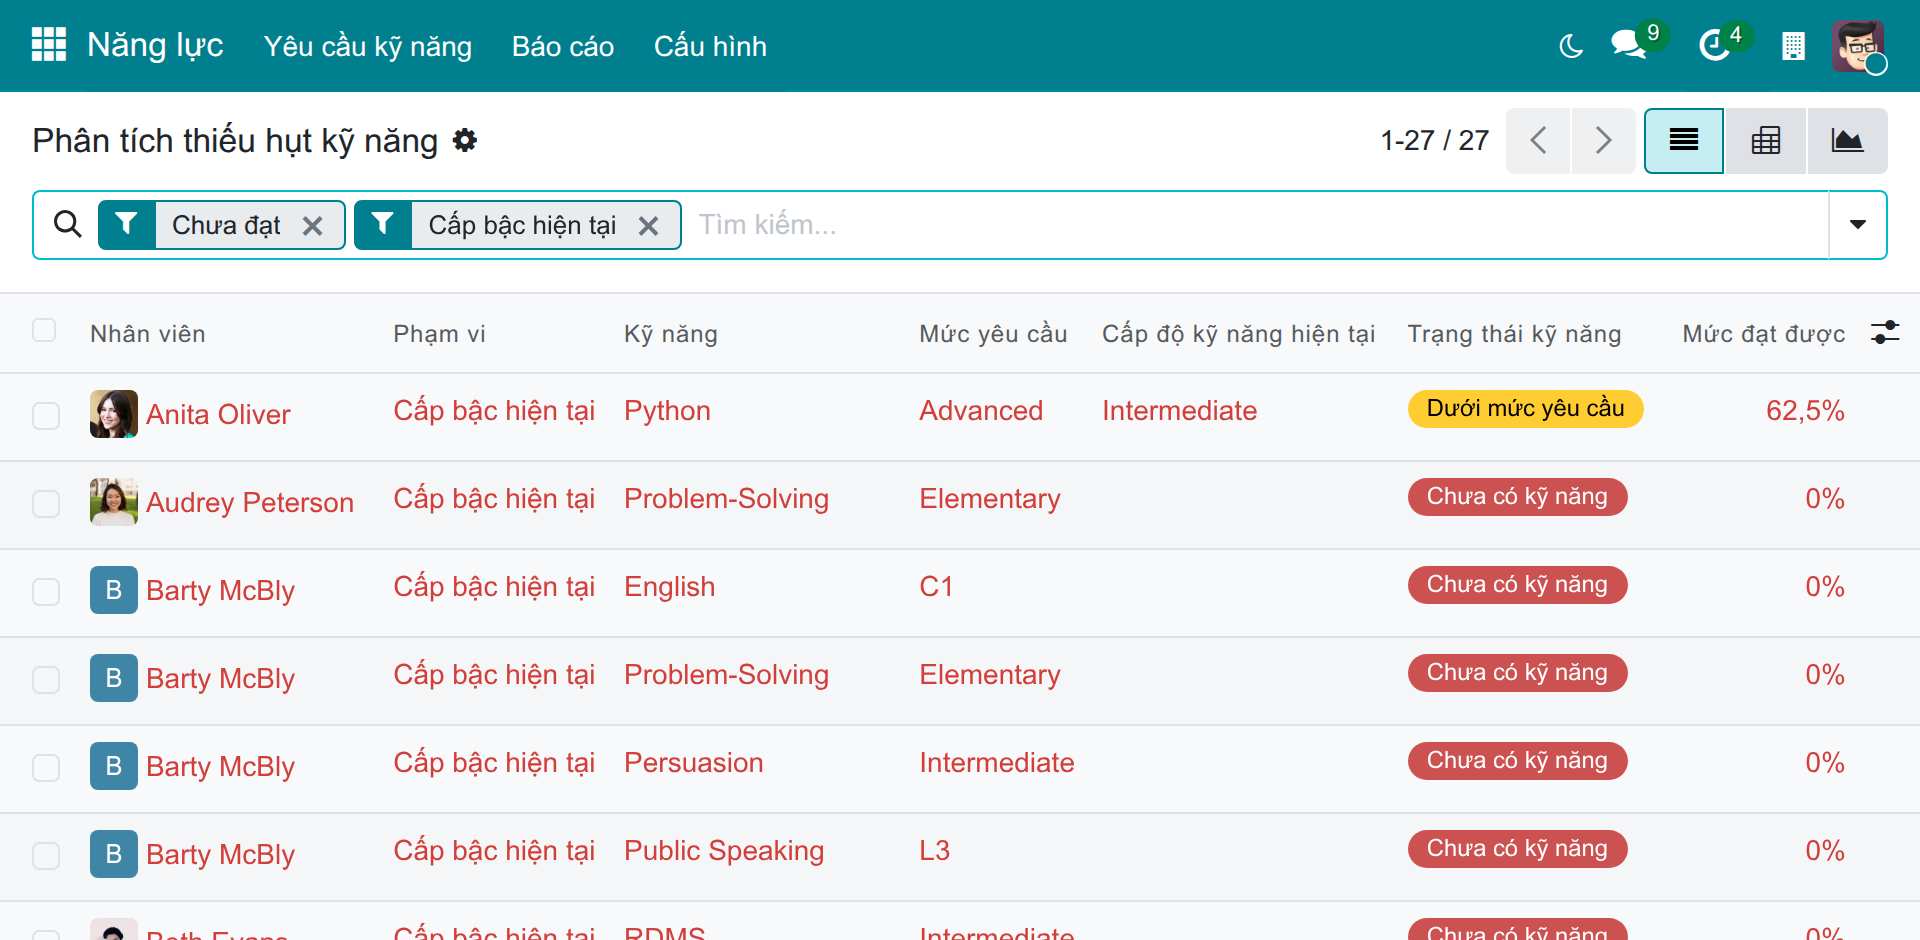Open the 'Báo cáo' menu
This screenshot has width=1920, height=940.
(563, 46)
